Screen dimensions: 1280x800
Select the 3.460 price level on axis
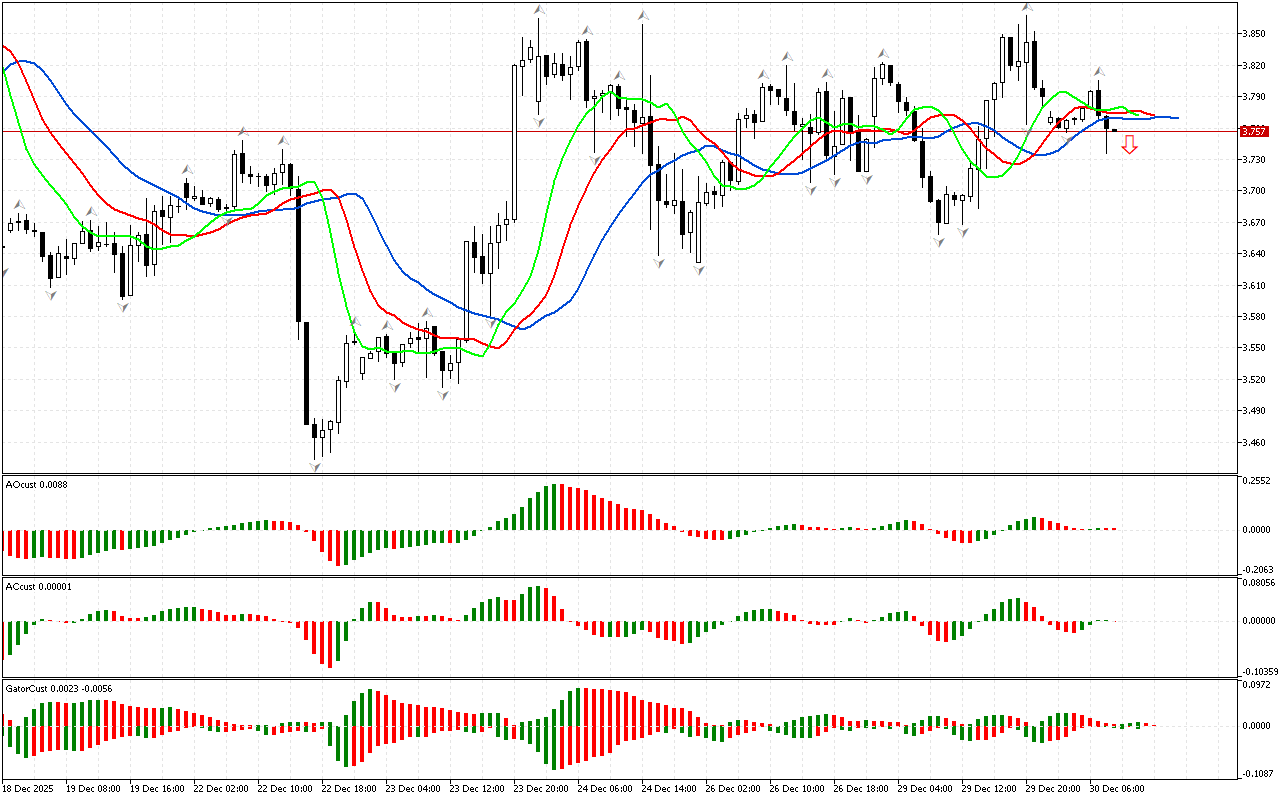[1252, 442]
